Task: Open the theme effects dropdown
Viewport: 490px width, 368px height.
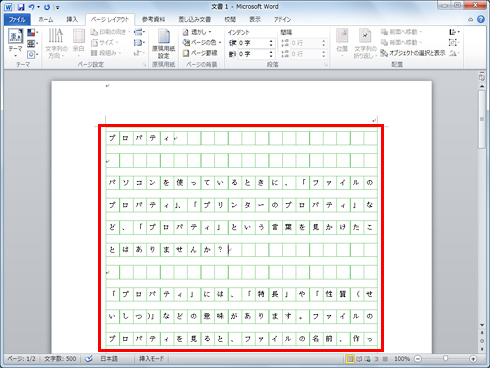Action: point(32,54)
